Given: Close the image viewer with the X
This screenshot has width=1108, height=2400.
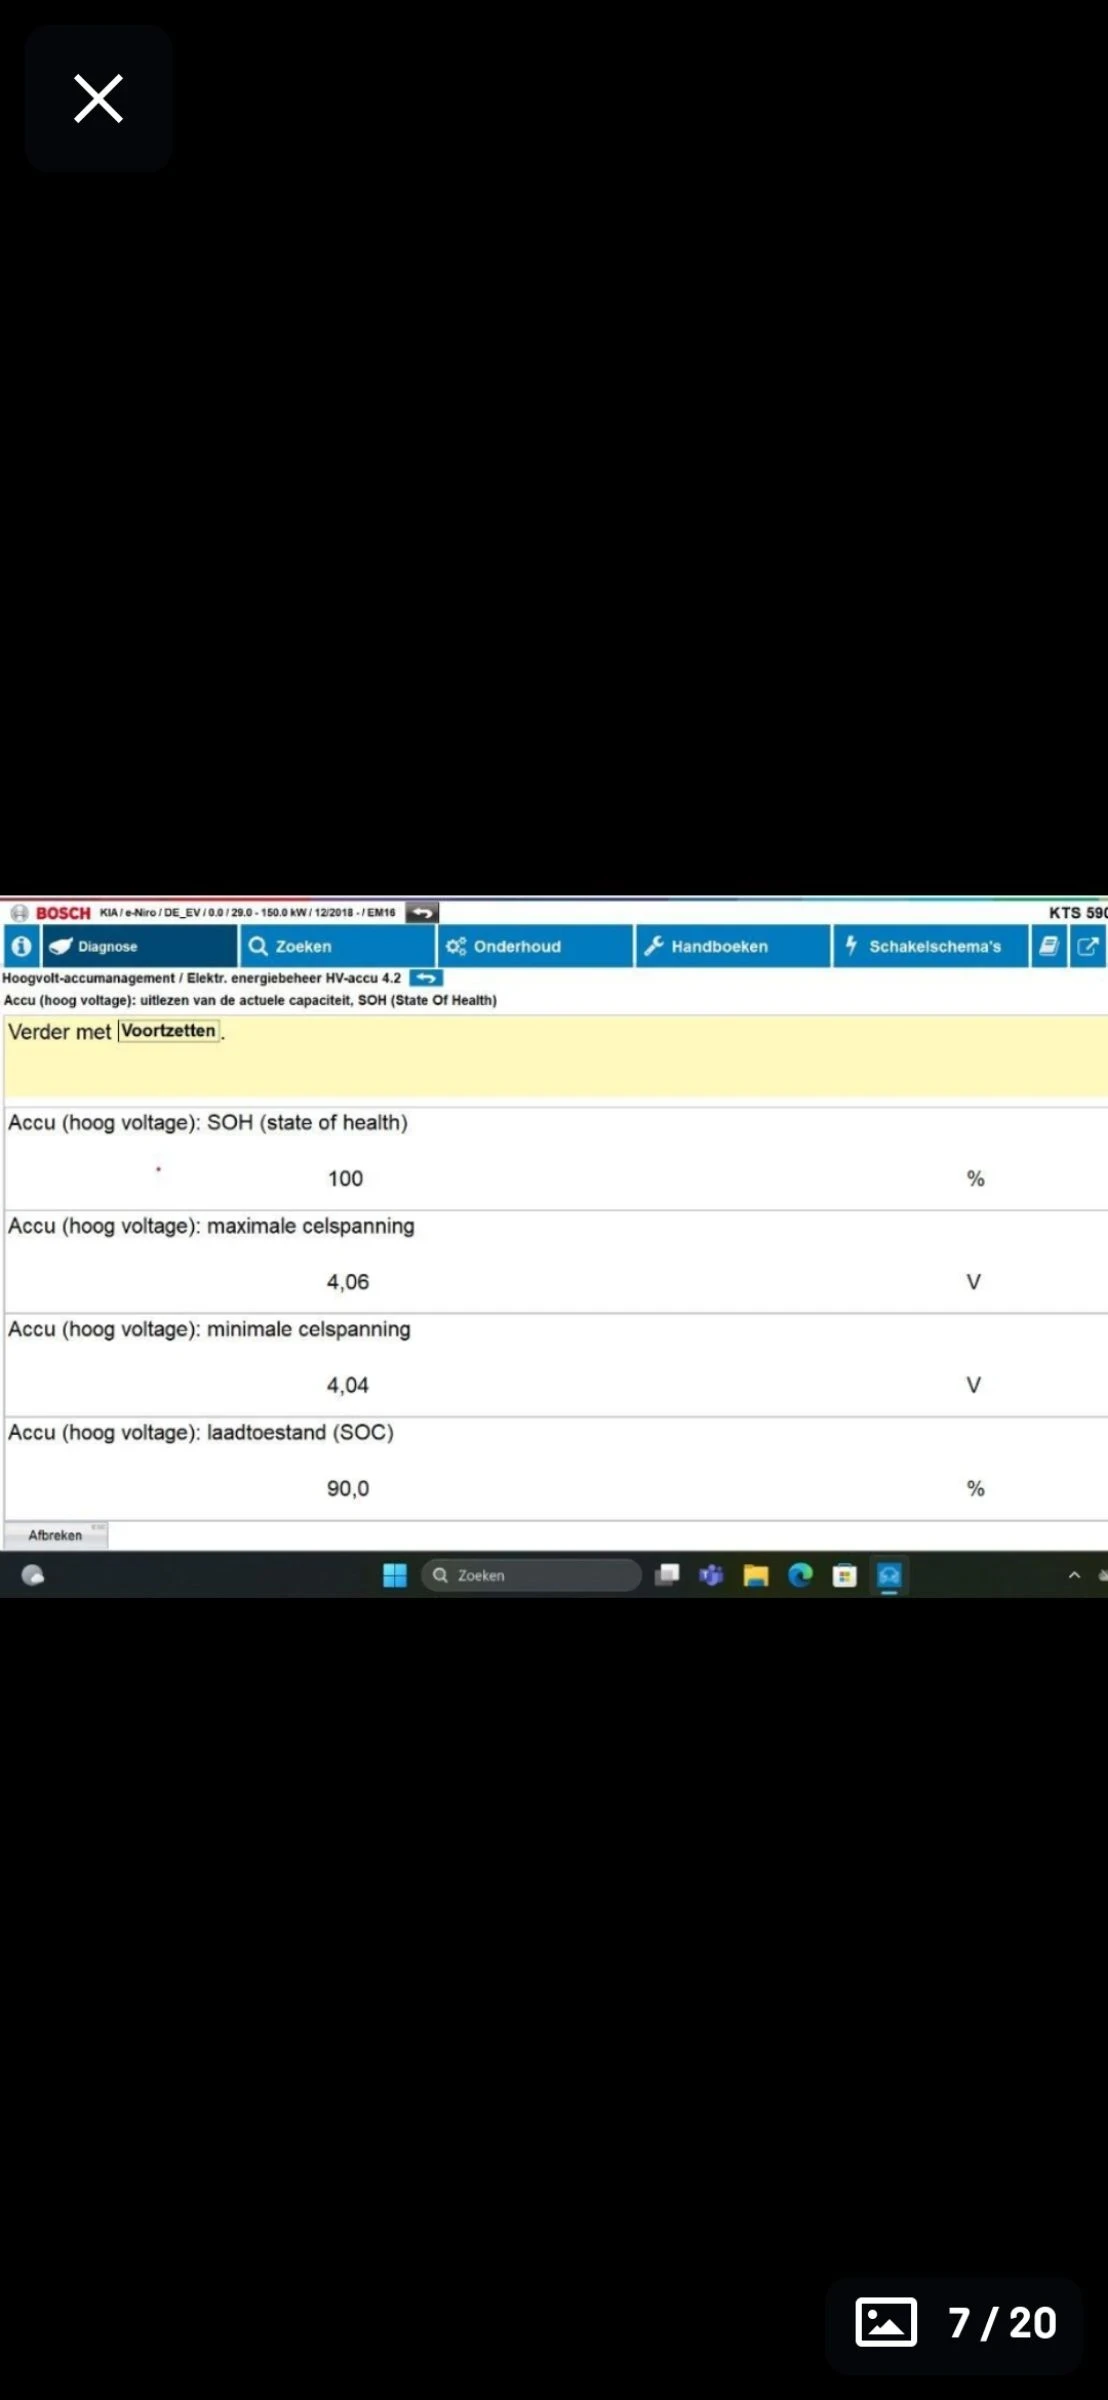Looking at the screenshot, I should [x=98, y=99].
